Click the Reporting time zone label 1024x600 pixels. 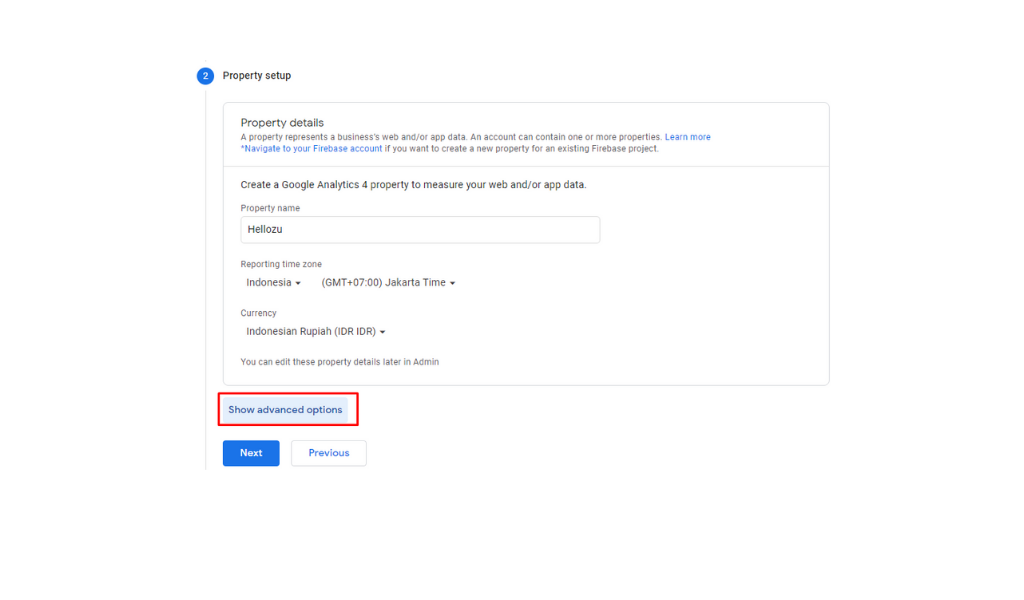pos(281,264)
